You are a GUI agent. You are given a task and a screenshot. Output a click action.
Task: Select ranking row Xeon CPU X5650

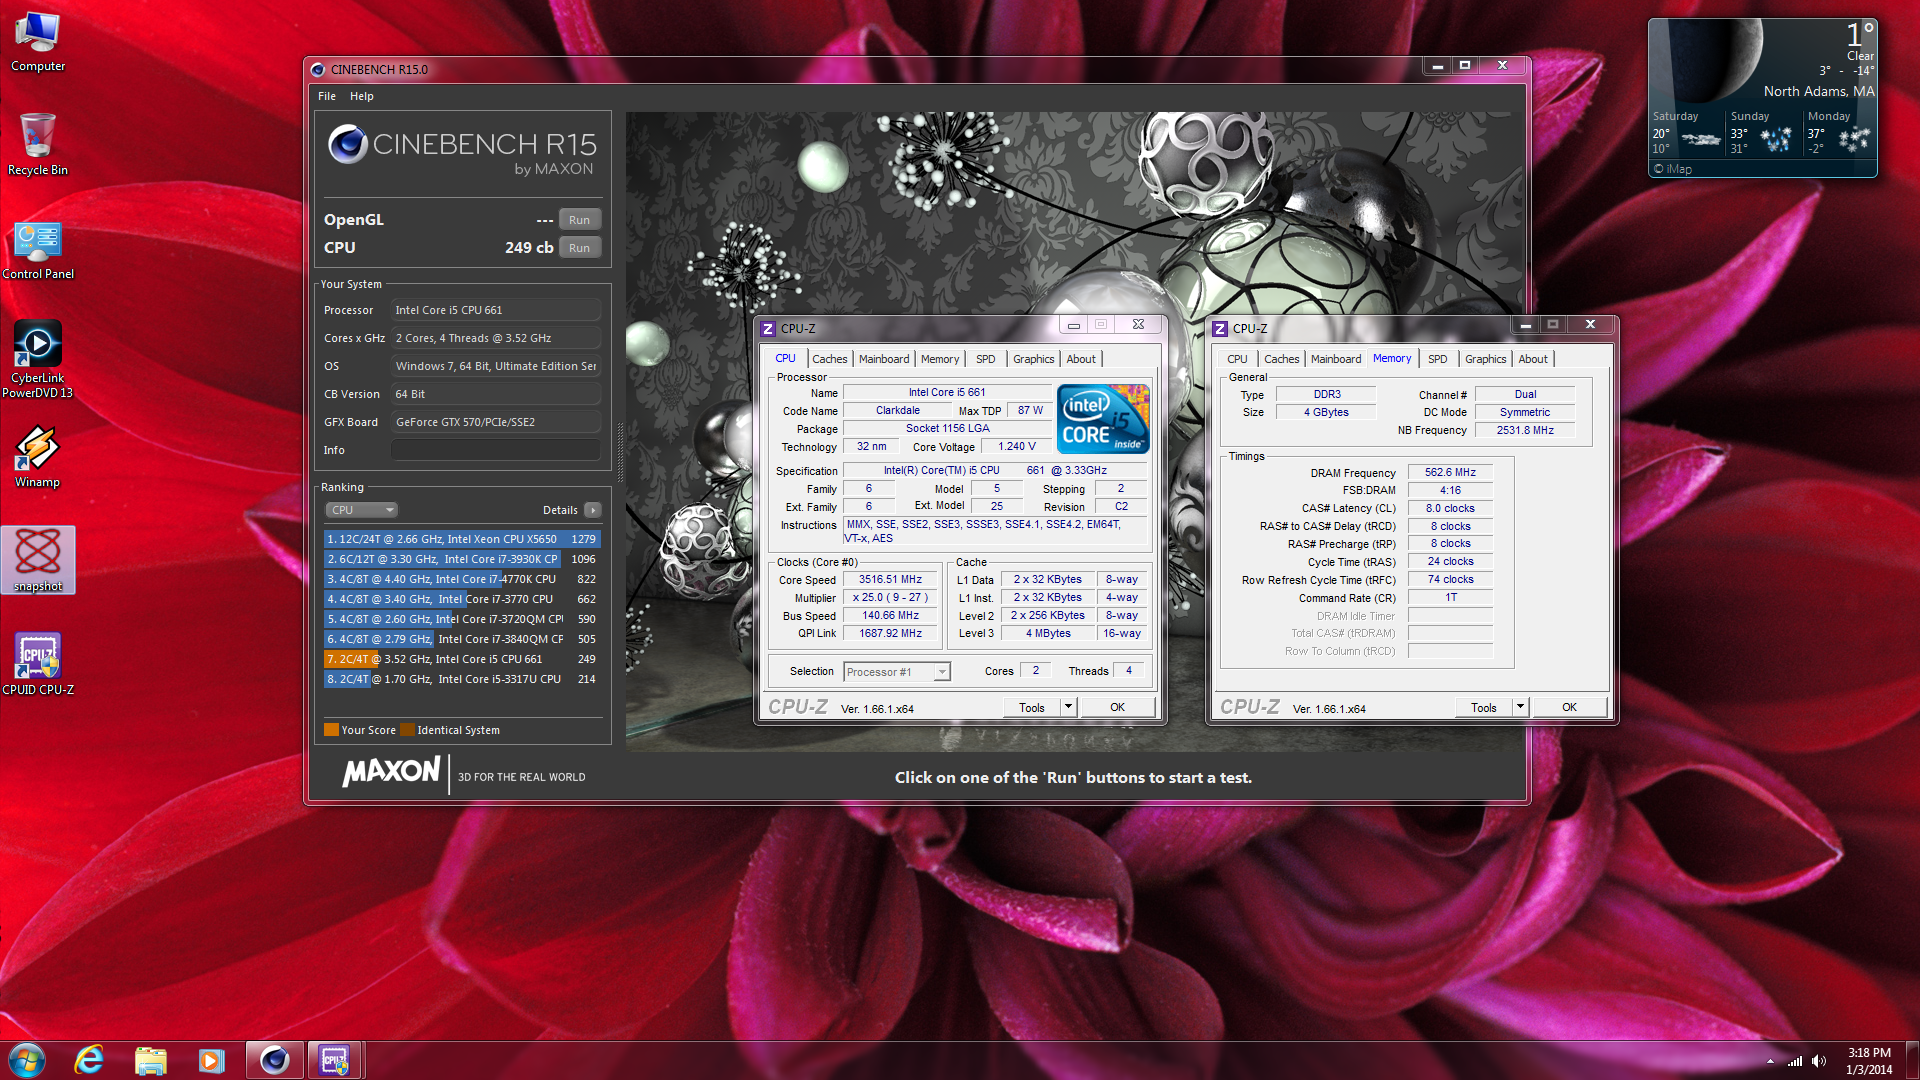462,539
